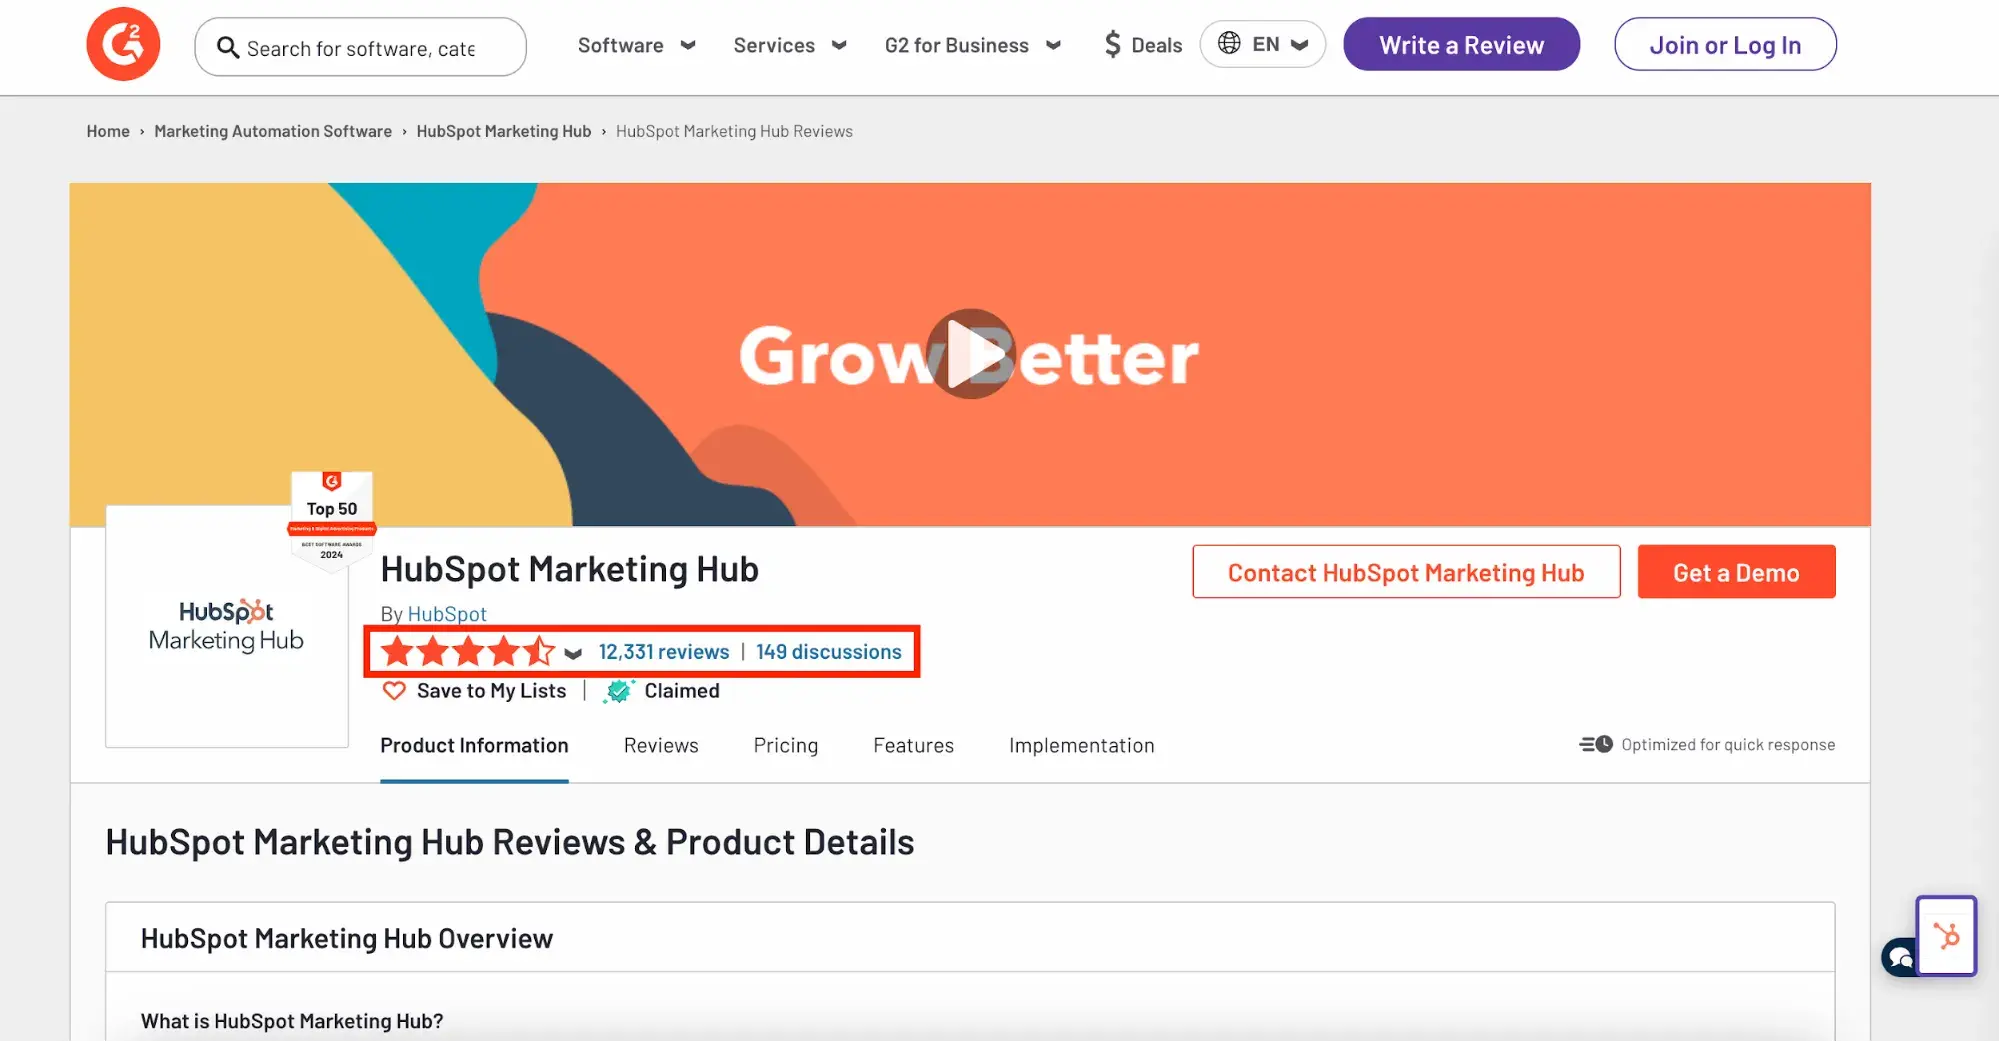The height and width of the screenshot is (1042, 1999).
Task: Open the EN language selector
Action: [x=1263, y=45]
